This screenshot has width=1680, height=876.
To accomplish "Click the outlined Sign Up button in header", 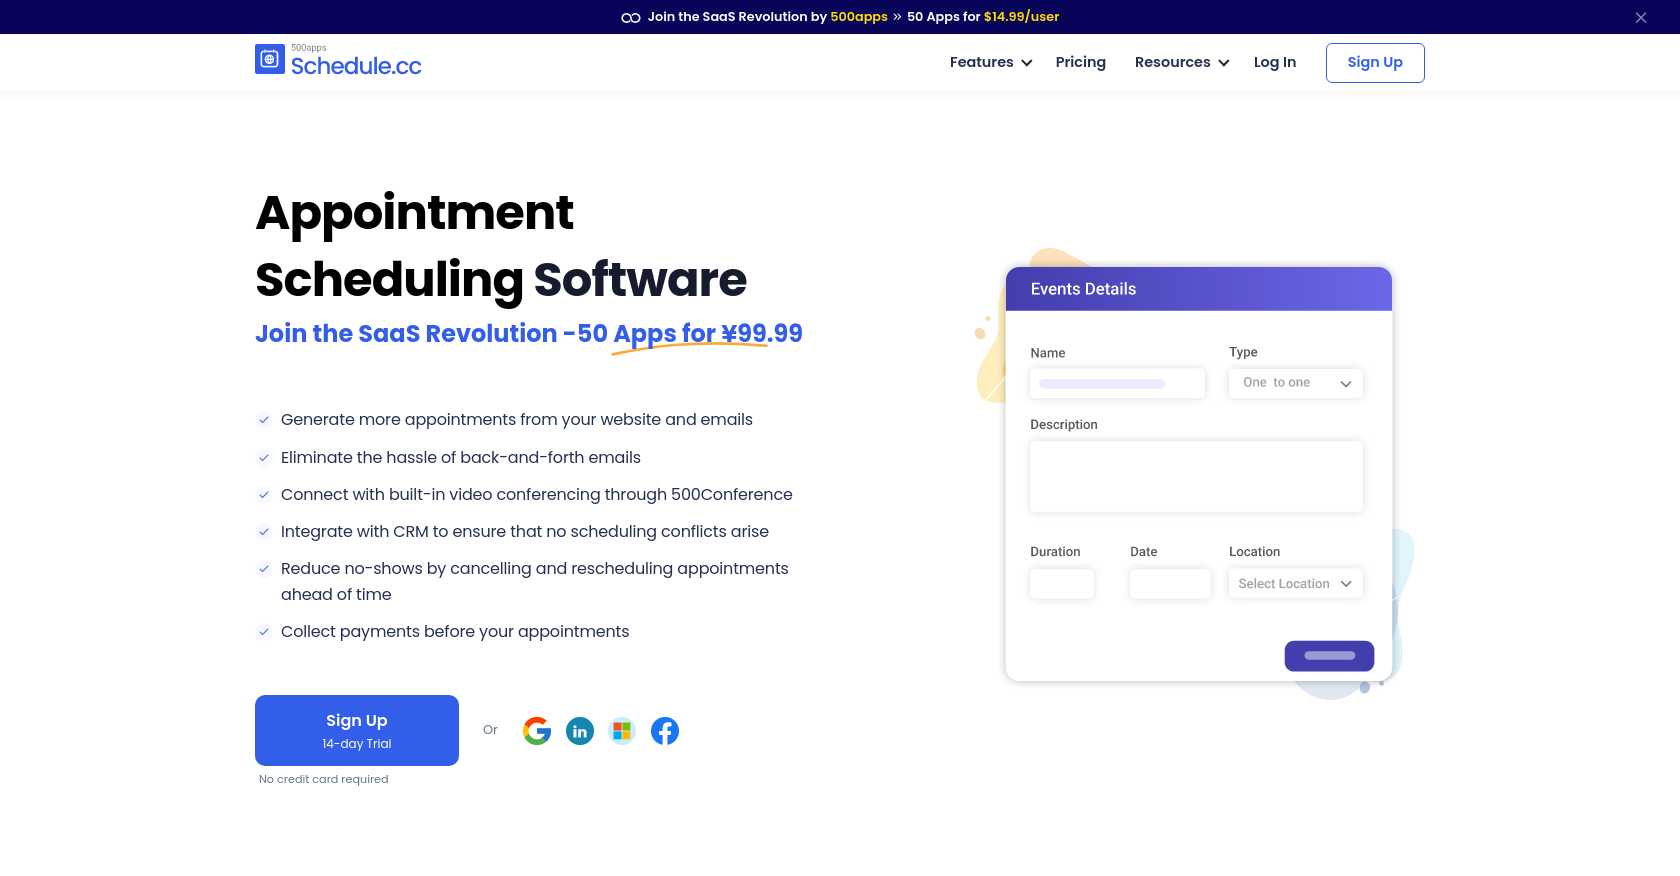I will (1375, 62).
